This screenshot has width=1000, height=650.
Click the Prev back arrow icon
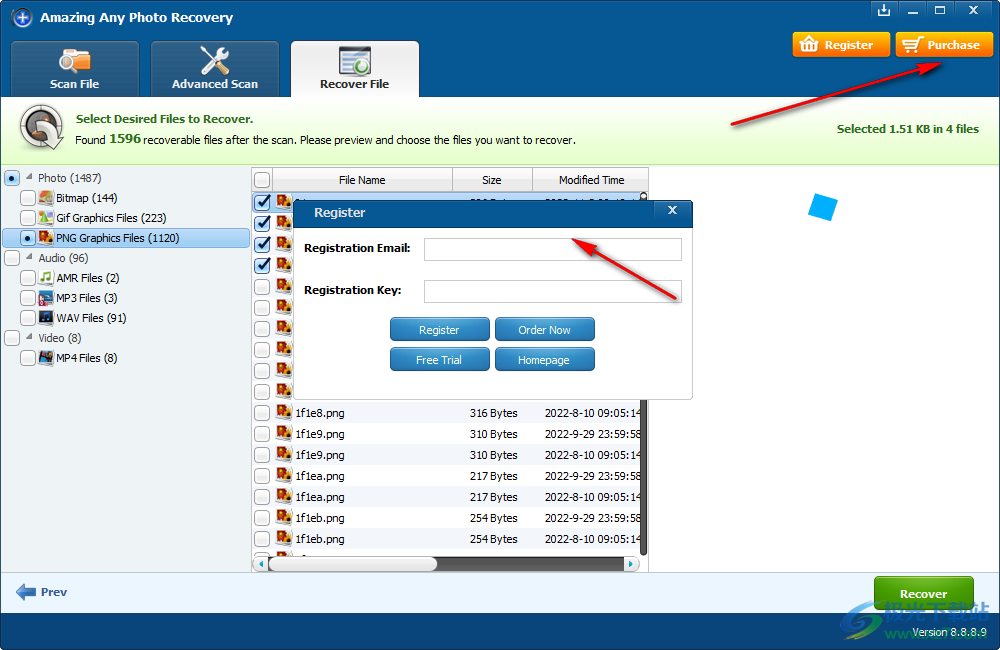coord(26,592)
